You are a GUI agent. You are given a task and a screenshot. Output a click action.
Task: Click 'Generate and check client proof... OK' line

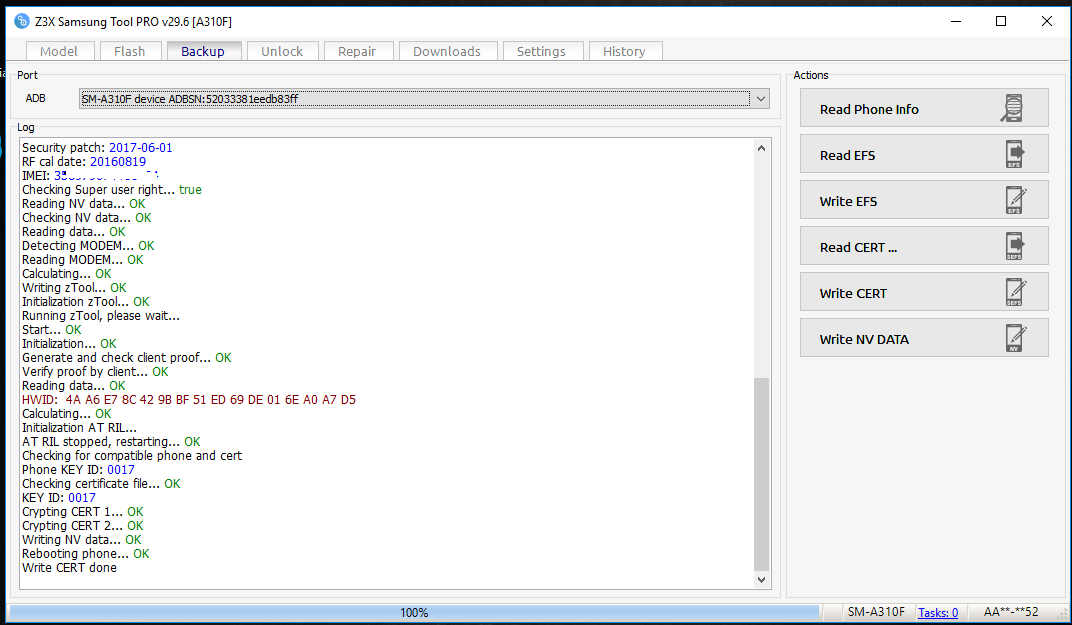(x=126, y=357)
